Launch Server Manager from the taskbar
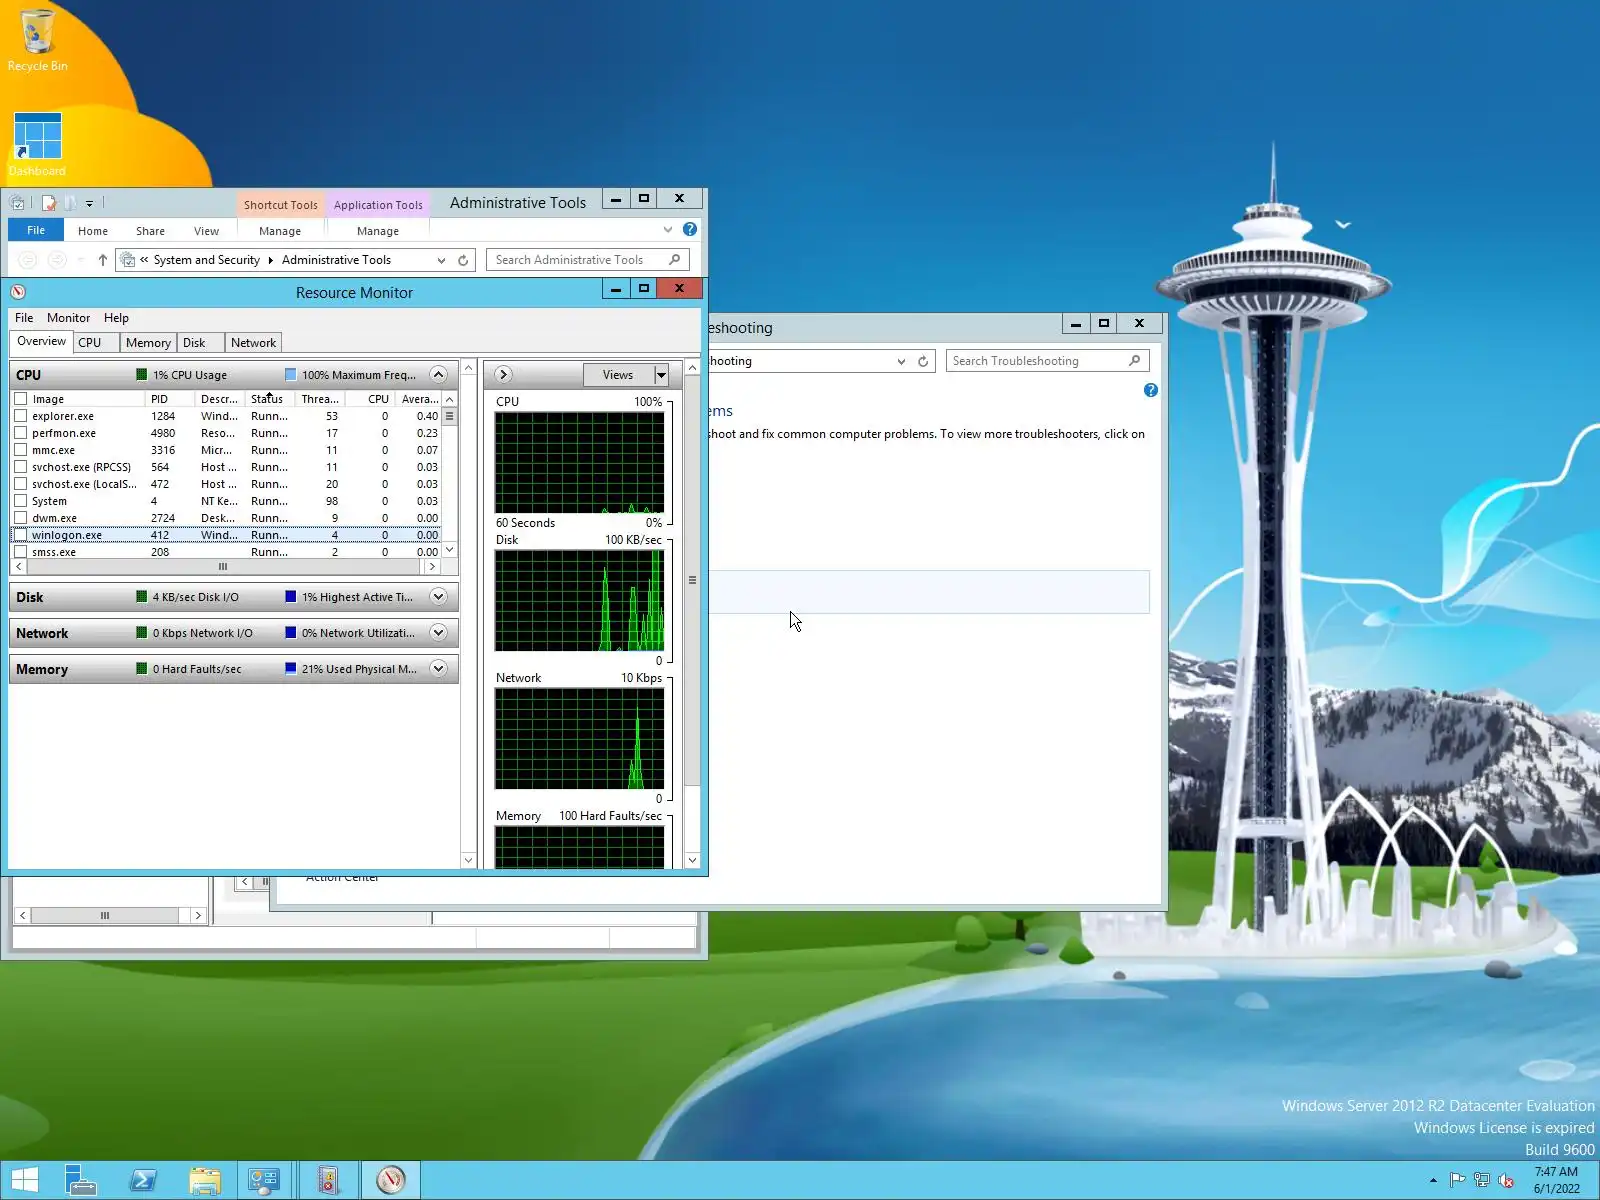This screenshot has width=1600, height=1200. [x=80, y=1180]
